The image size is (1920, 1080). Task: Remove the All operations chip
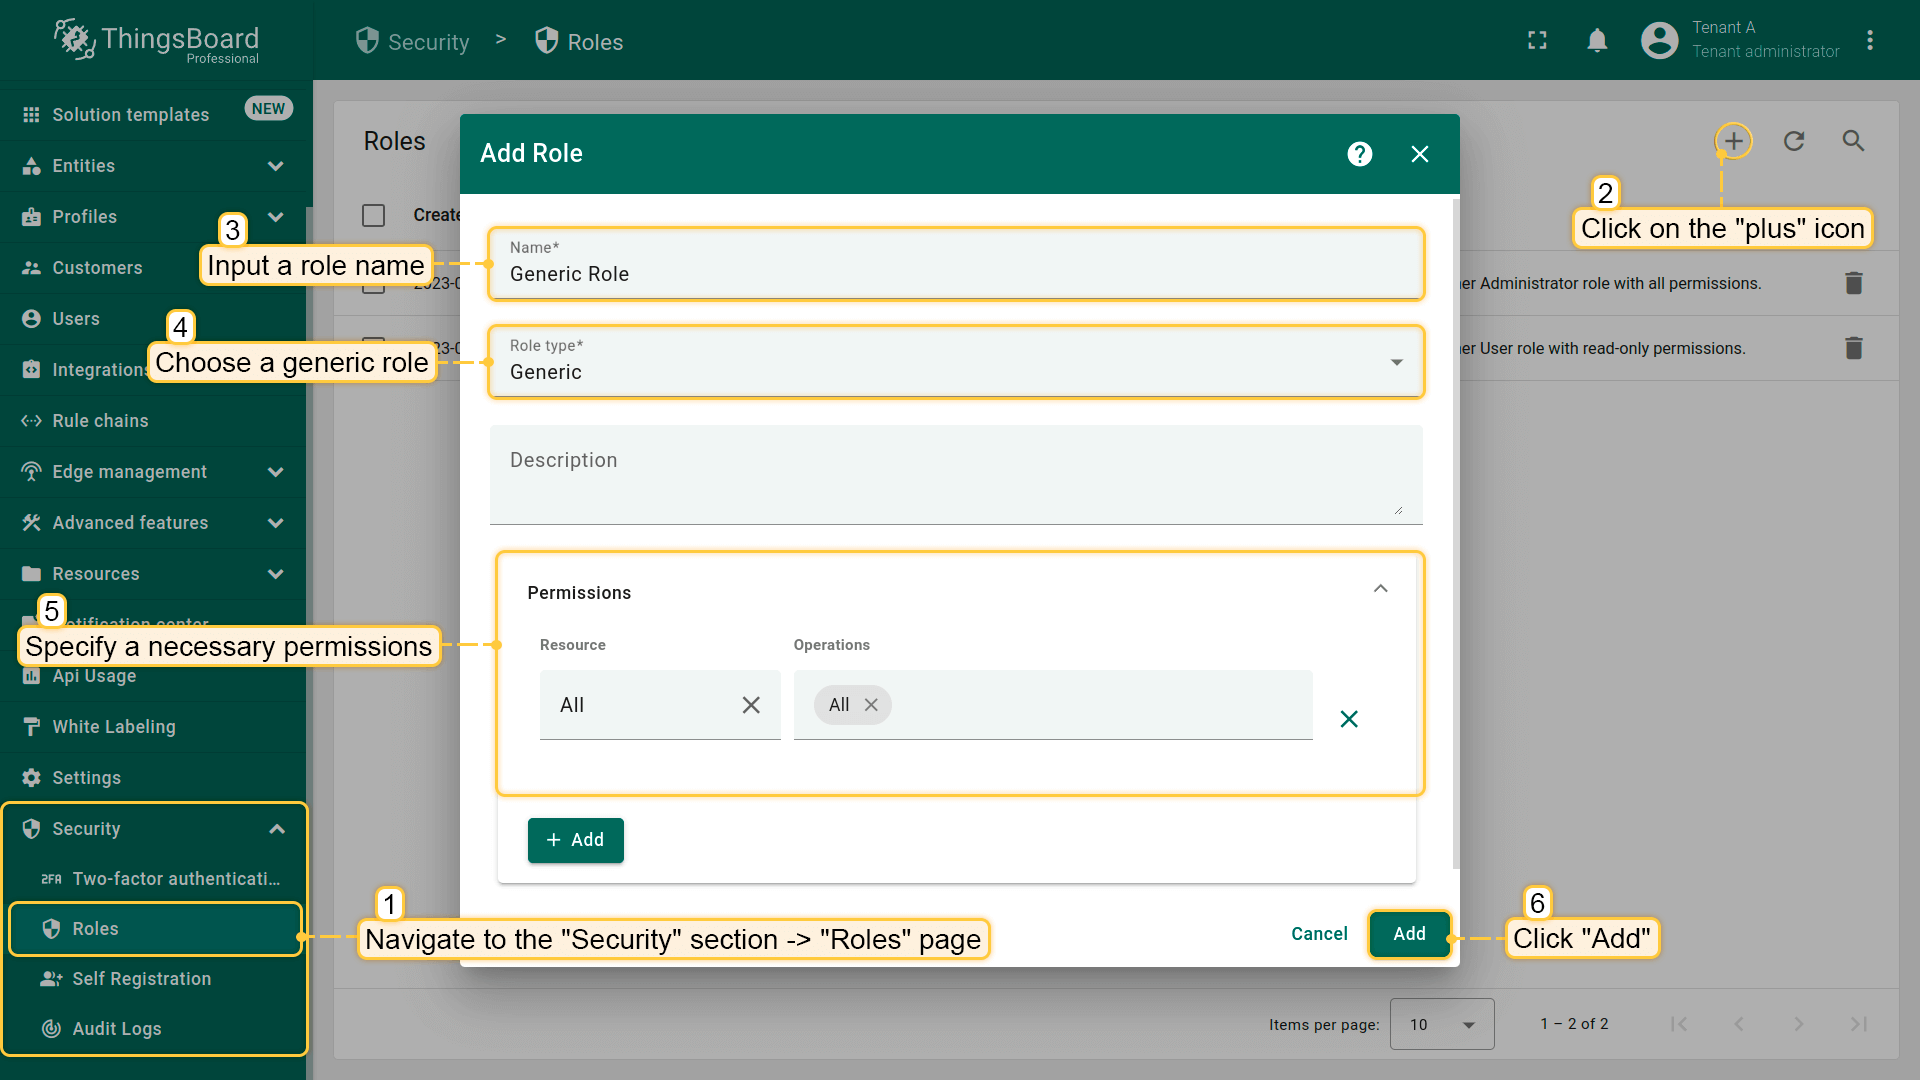click(871, 705)
